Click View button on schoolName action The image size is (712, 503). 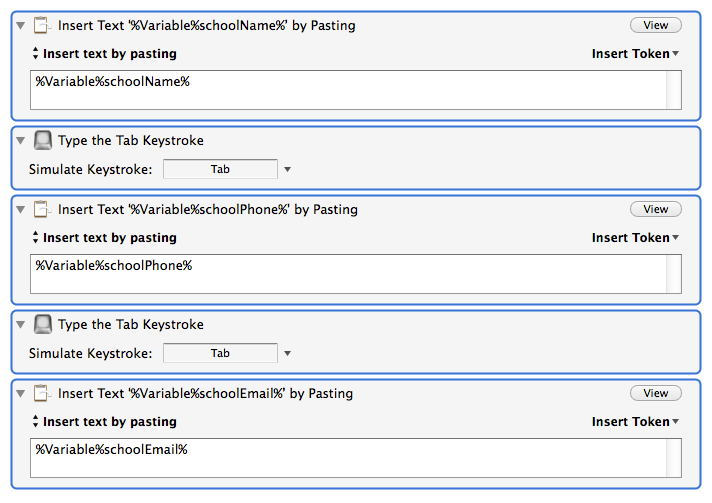pyautogui.click(x=655, y=25)
